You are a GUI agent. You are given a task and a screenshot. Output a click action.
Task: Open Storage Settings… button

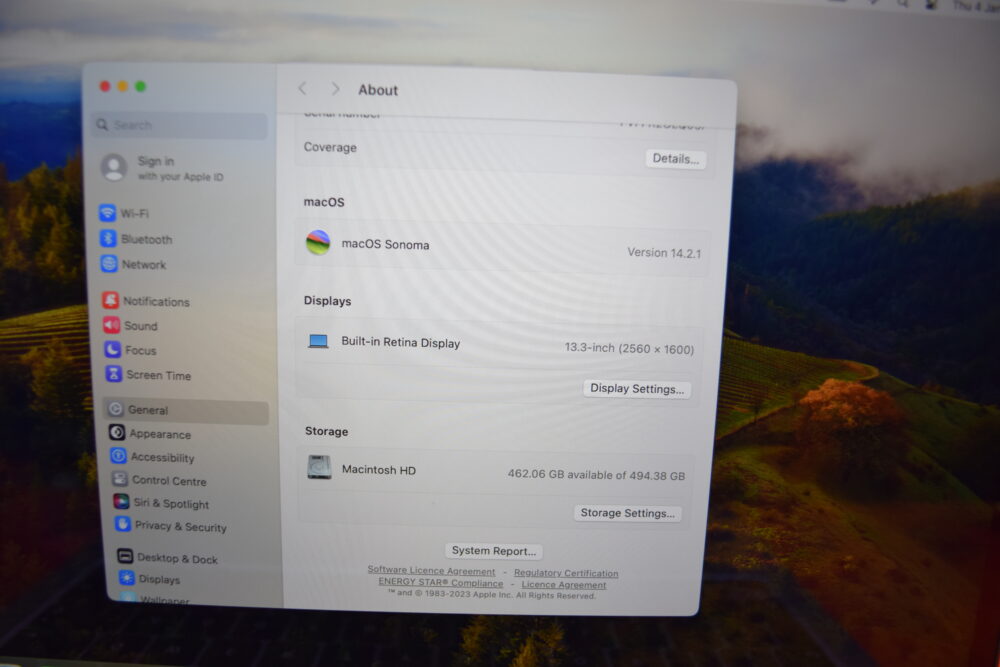[x=628, y=513]
